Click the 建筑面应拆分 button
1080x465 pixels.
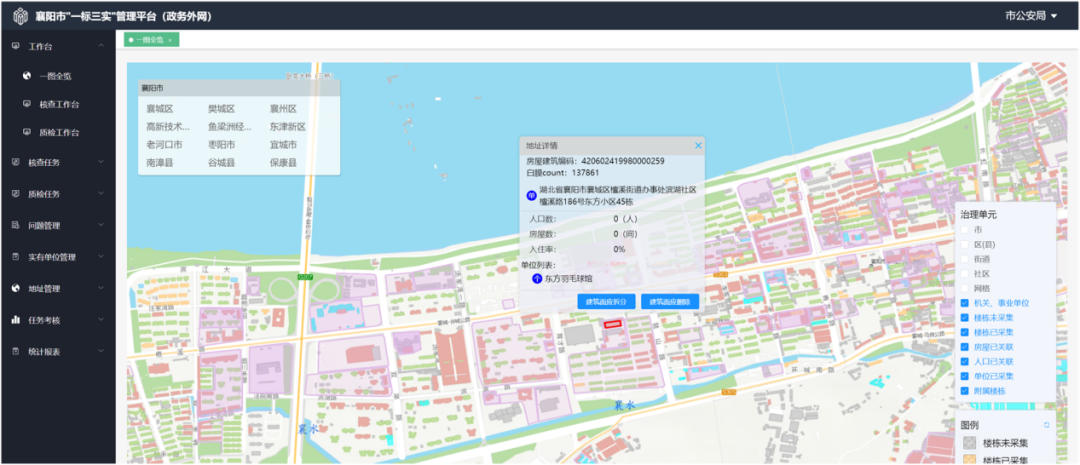(x=606, y=301)
